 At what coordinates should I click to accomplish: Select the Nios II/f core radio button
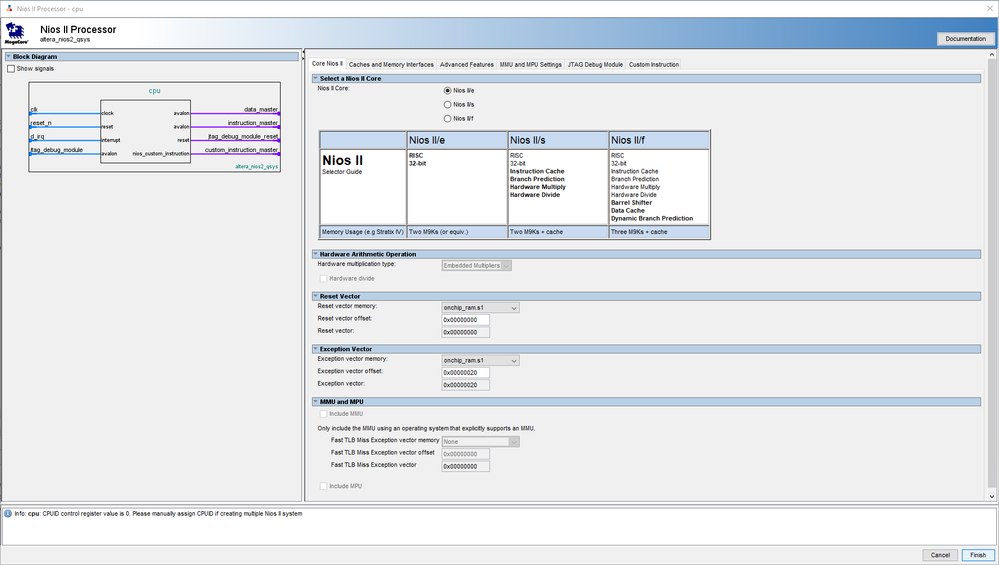[447, 118]
